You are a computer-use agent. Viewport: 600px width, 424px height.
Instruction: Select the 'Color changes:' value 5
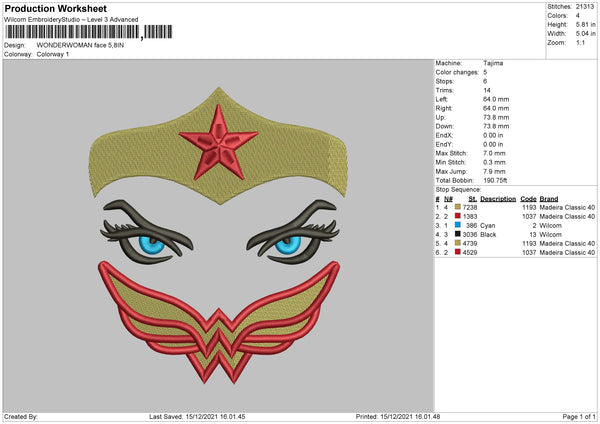pyautogui.click(x=485, y=72)
